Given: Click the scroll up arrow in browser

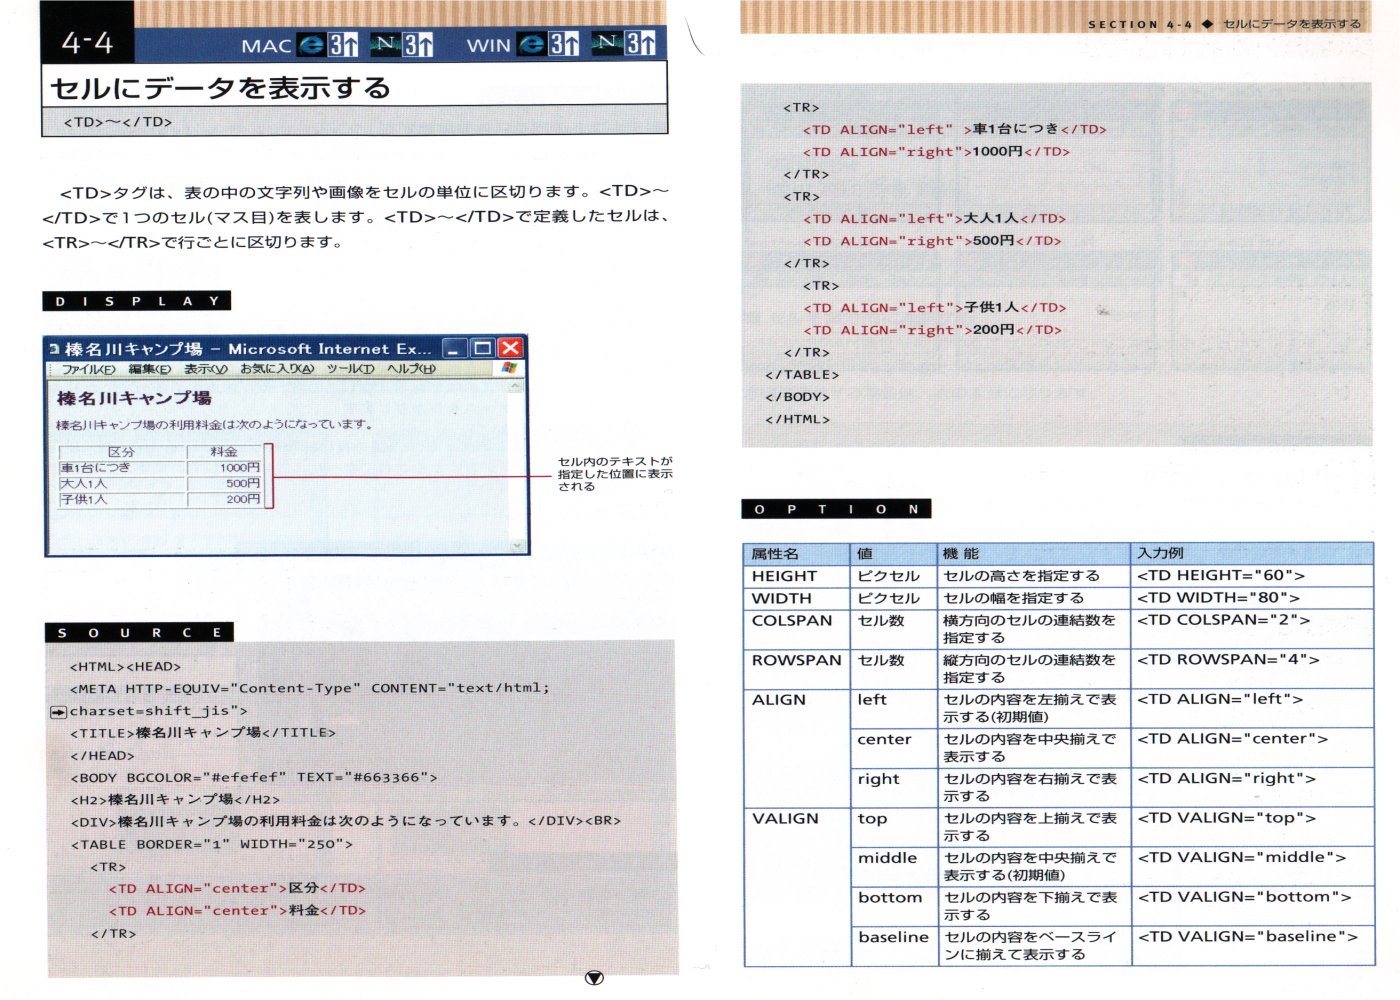Looking at the screenshot, I should coord(517,387).
